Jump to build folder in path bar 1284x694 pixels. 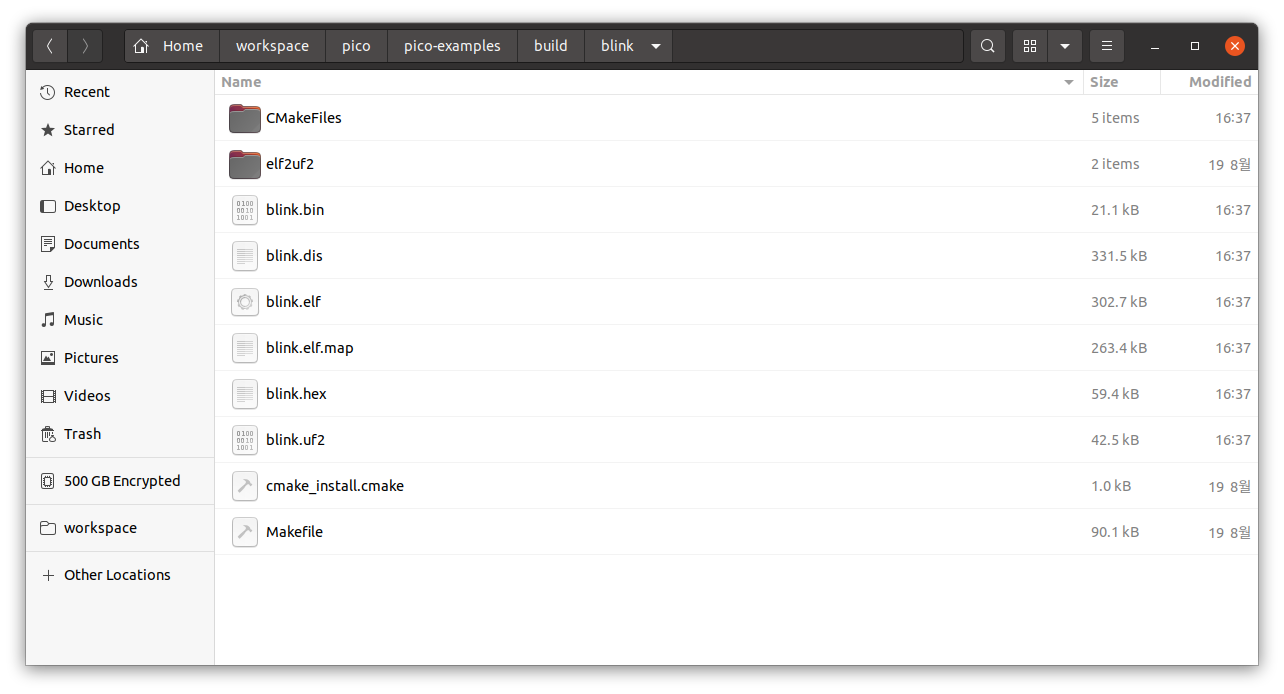click(x=551, y=46)
